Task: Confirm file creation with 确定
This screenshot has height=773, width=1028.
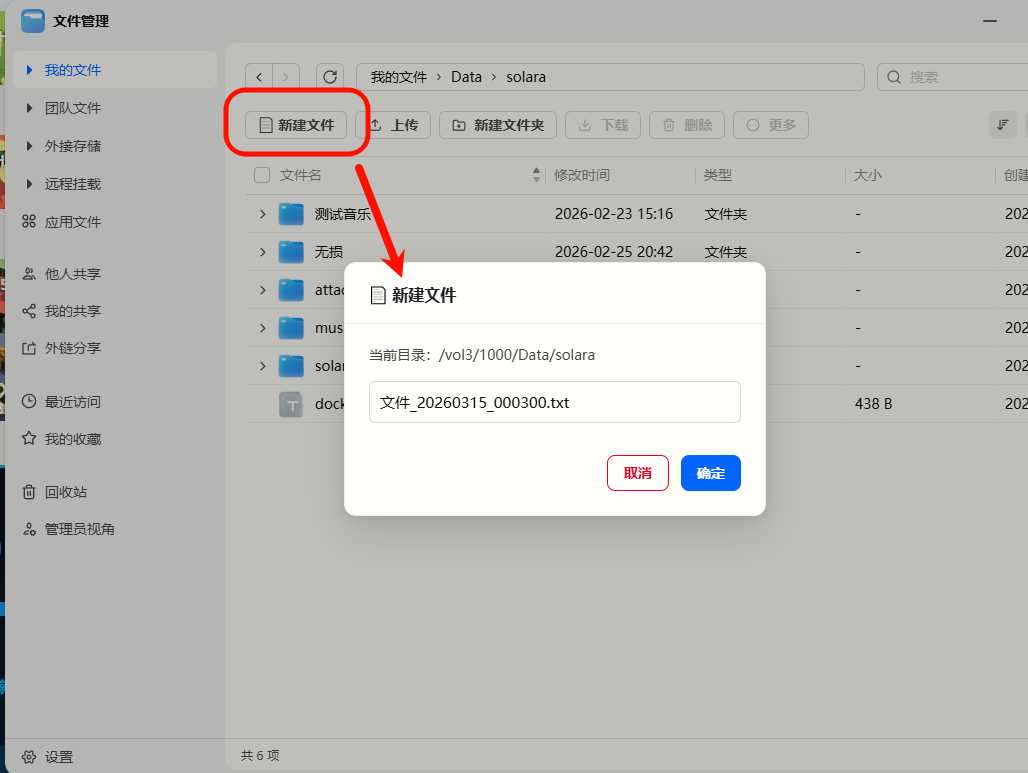Action: tap(711, 473)
